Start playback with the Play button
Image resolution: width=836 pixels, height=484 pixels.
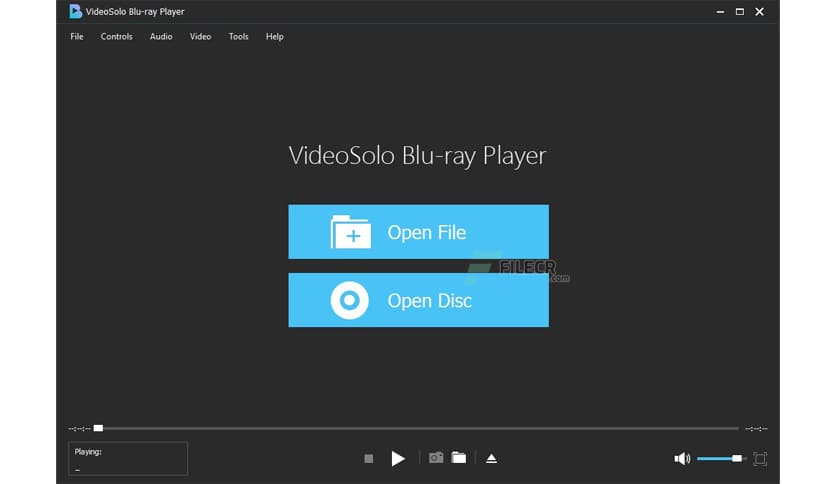398,458
